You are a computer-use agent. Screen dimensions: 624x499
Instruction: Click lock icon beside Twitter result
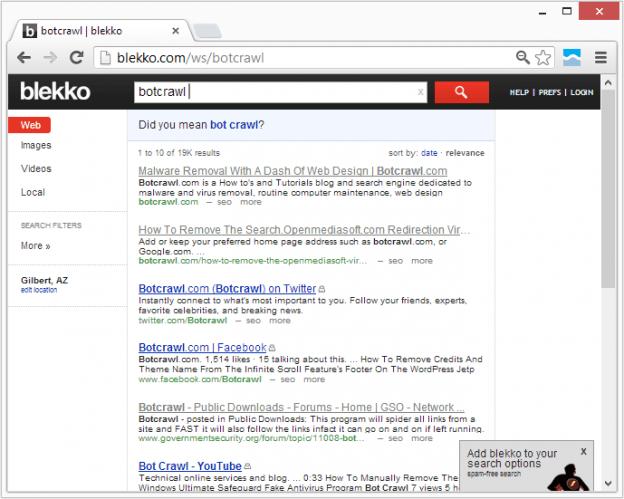[x=322, y=289]
